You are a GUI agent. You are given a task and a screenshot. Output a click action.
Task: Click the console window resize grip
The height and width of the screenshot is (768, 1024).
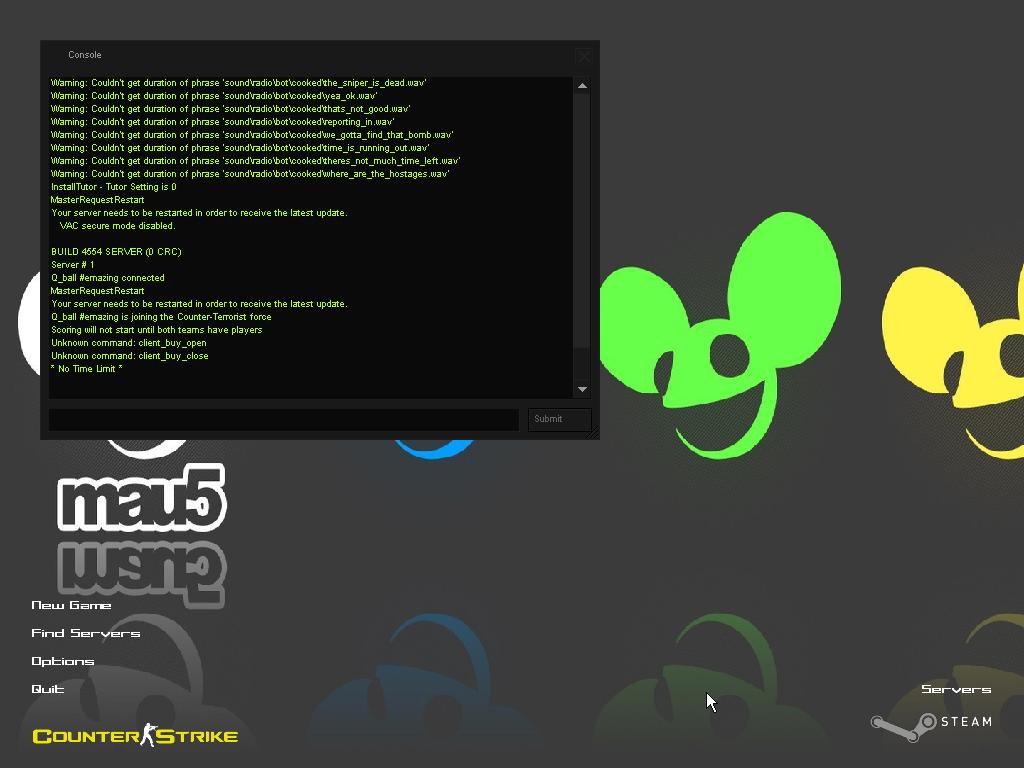point(593,433)
